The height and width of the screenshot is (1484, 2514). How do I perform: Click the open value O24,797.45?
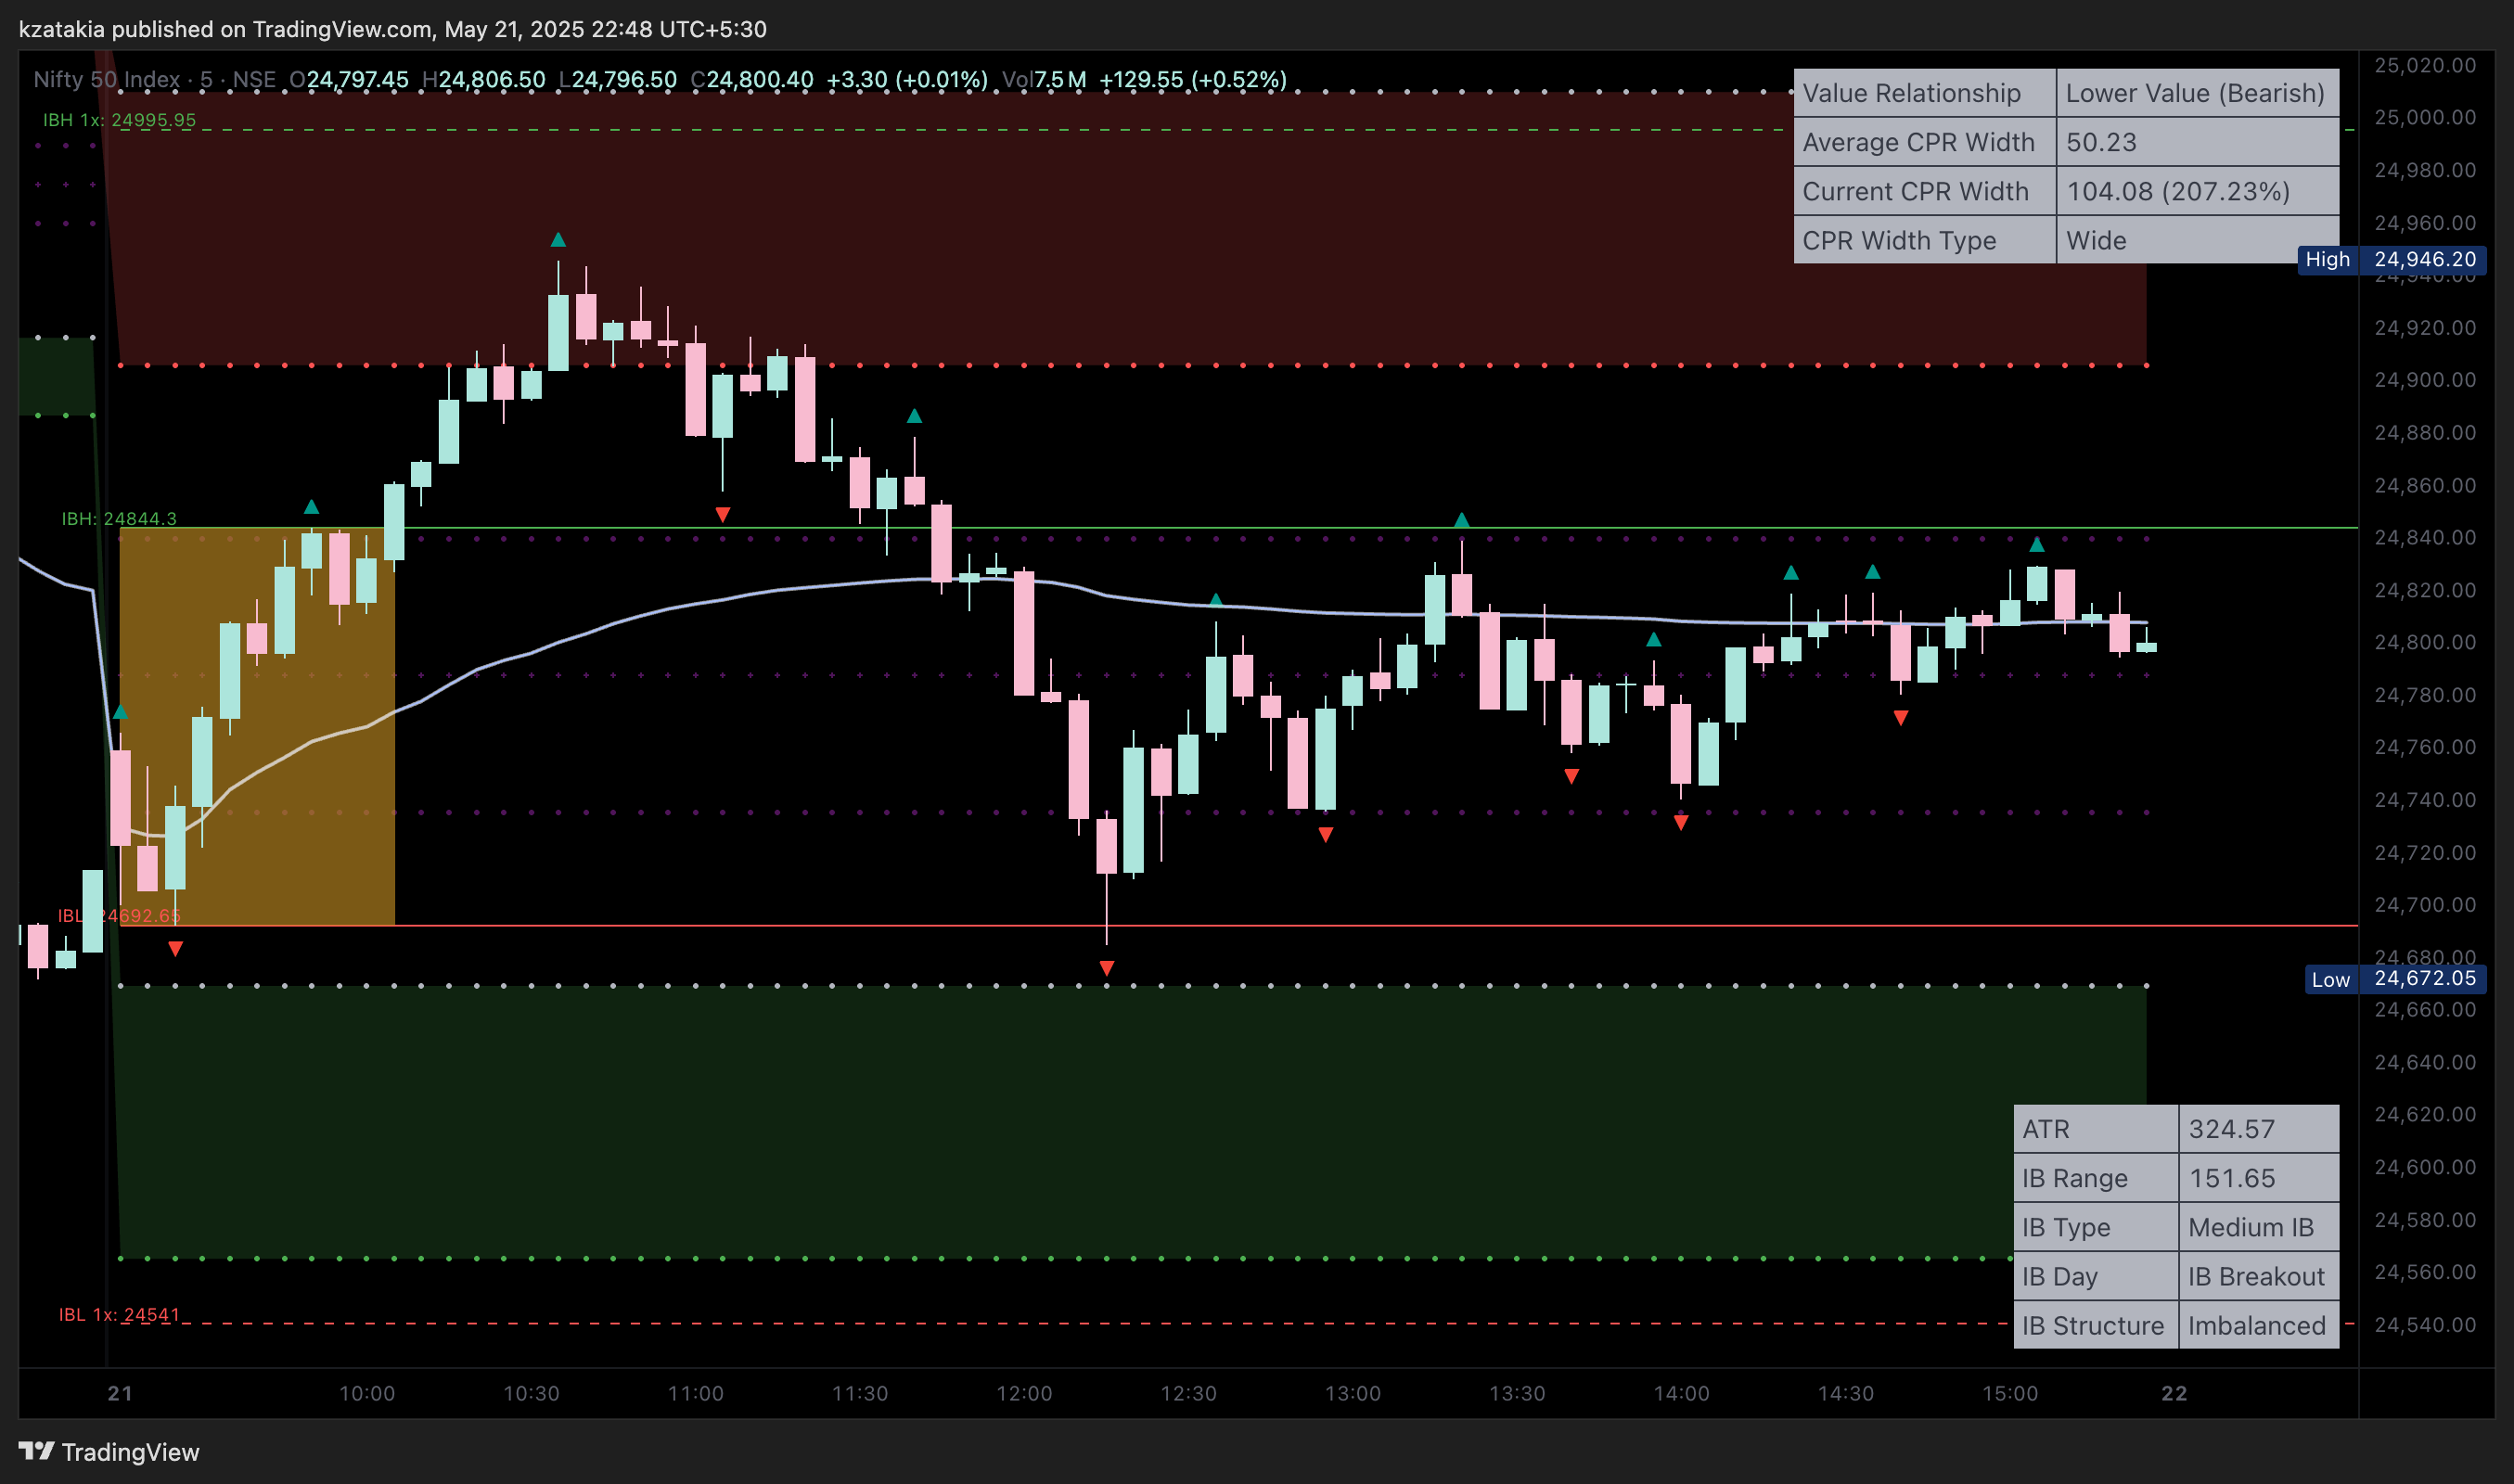tap(349, 79)
